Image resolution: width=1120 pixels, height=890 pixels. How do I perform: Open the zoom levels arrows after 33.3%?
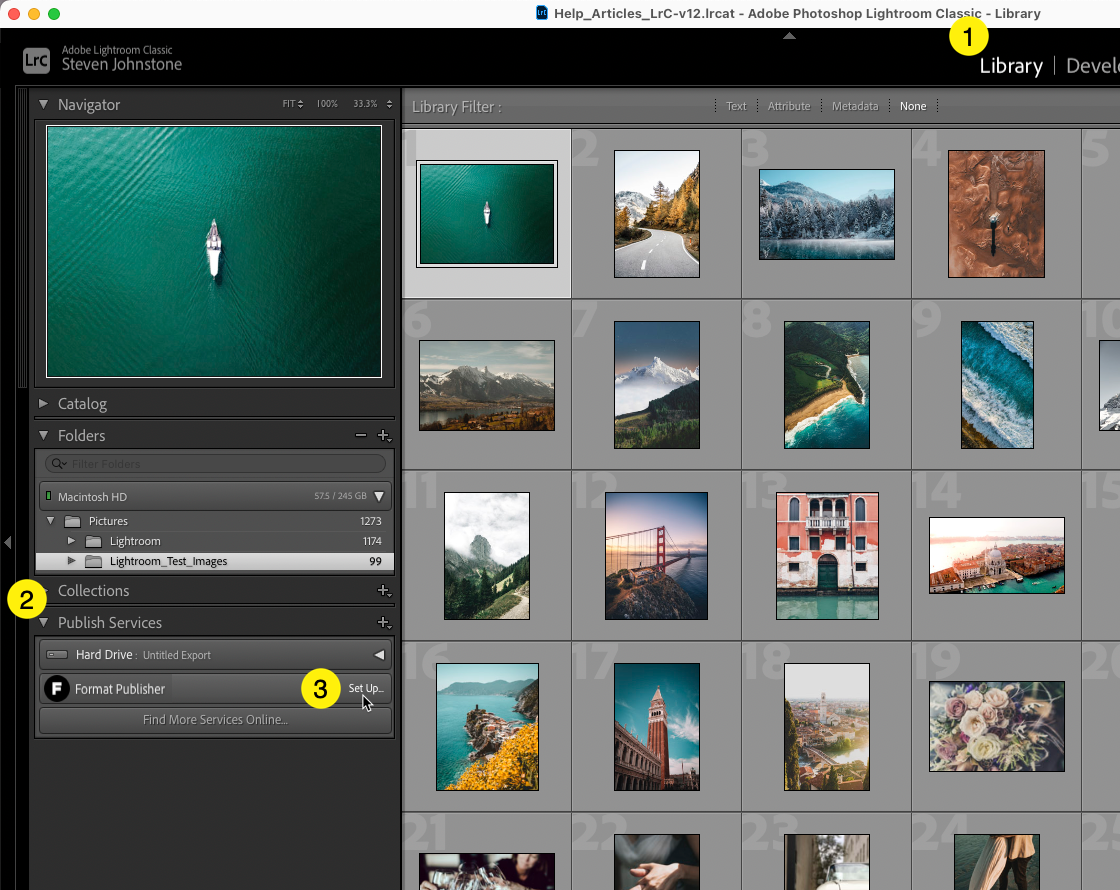389,104
